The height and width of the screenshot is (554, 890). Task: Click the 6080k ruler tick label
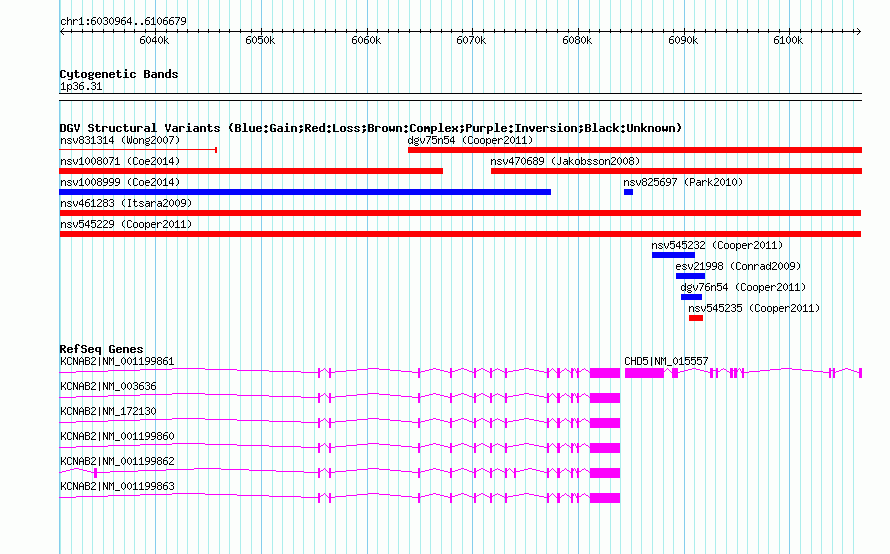tap(577, 41)
